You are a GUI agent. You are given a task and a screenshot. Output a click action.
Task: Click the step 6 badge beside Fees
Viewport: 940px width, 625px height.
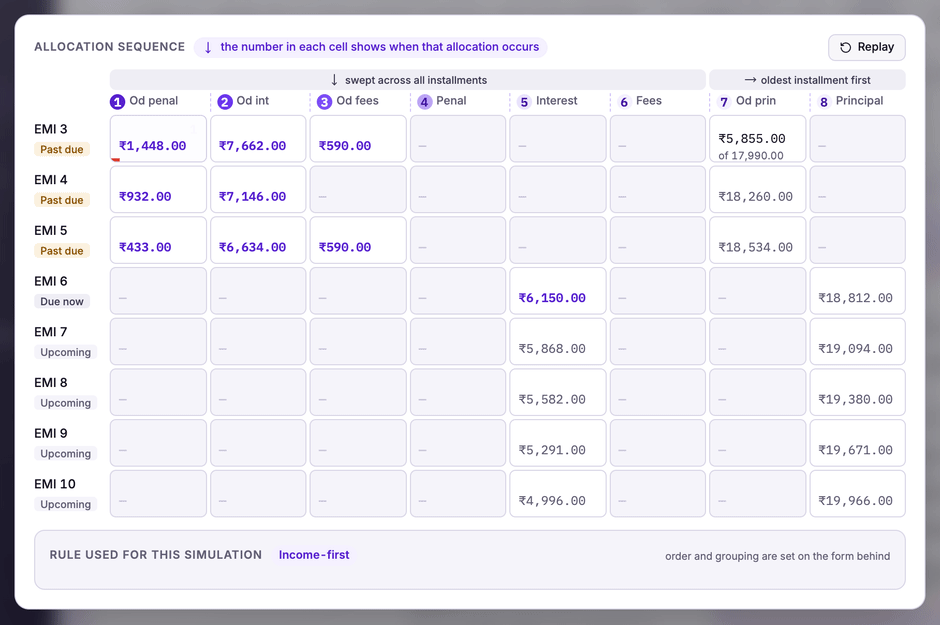[x=624, y=102]
